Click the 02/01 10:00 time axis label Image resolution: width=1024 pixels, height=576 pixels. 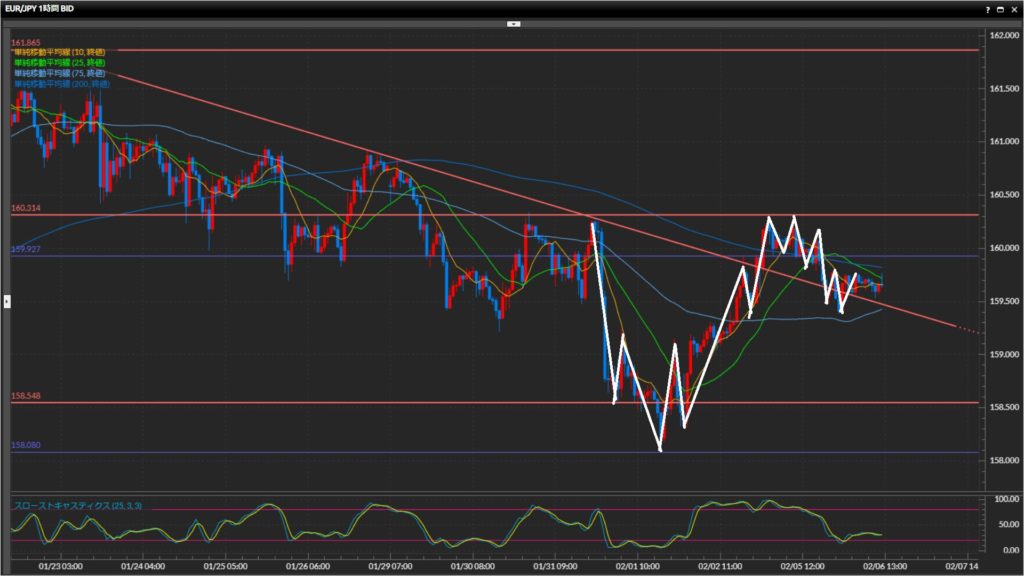coord(636,565)
